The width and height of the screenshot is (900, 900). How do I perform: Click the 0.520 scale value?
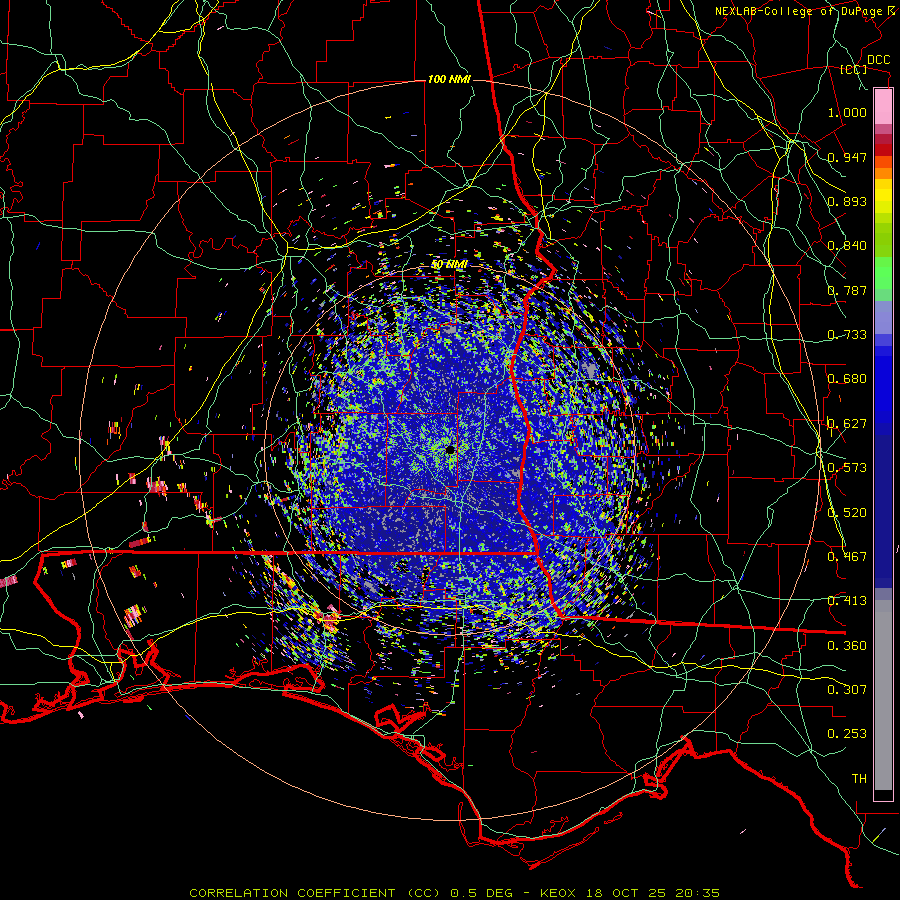tap(847, 513)
